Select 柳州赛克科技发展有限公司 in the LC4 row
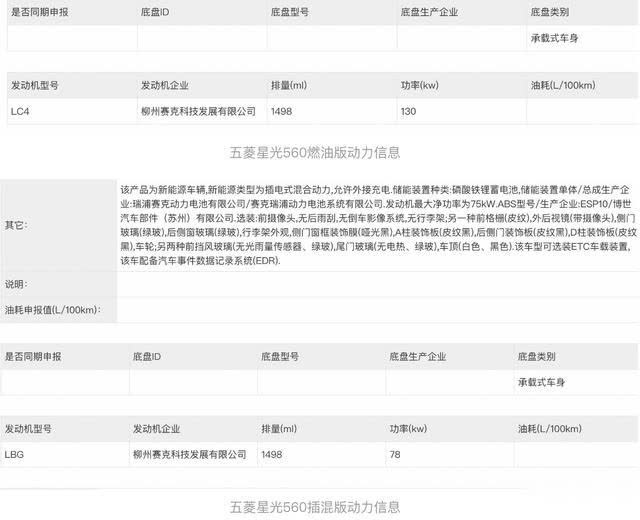The width and height of the screenshot is (640, 520). [198, 111]
